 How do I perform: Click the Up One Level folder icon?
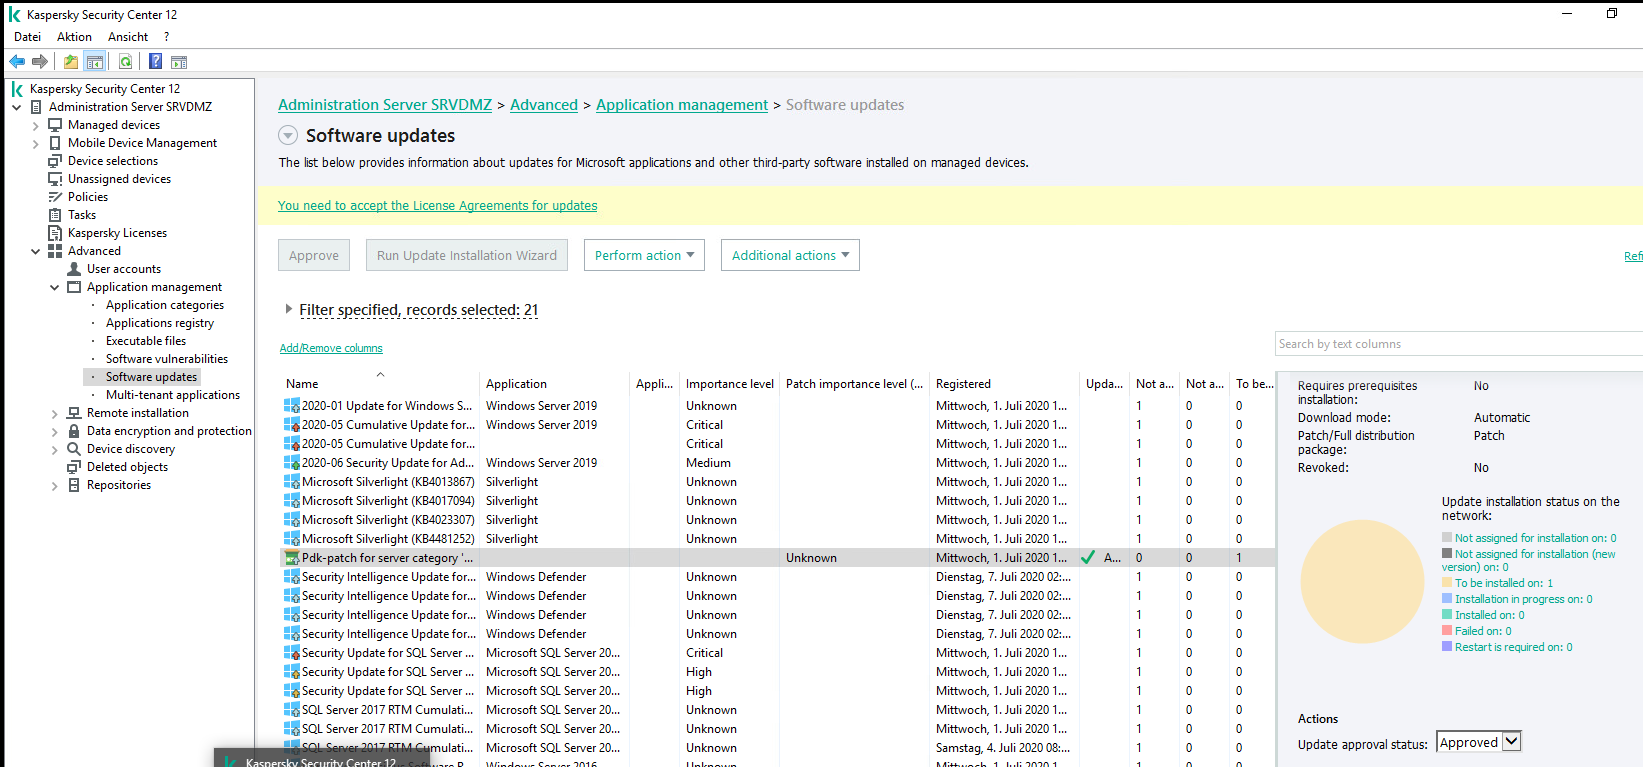tap(71, 62)
